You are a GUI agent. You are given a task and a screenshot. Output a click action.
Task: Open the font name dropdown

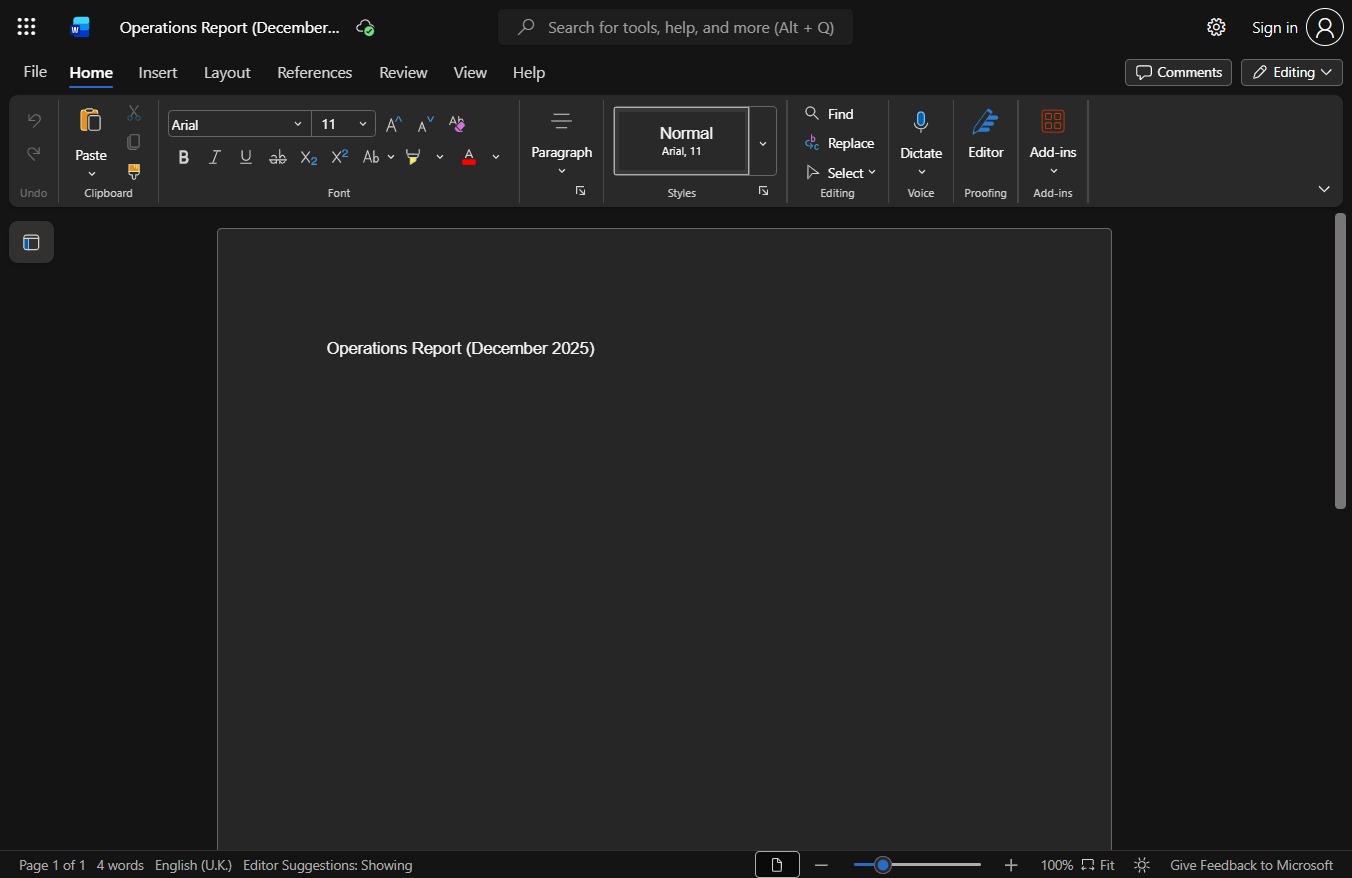(x=298, y=124)
